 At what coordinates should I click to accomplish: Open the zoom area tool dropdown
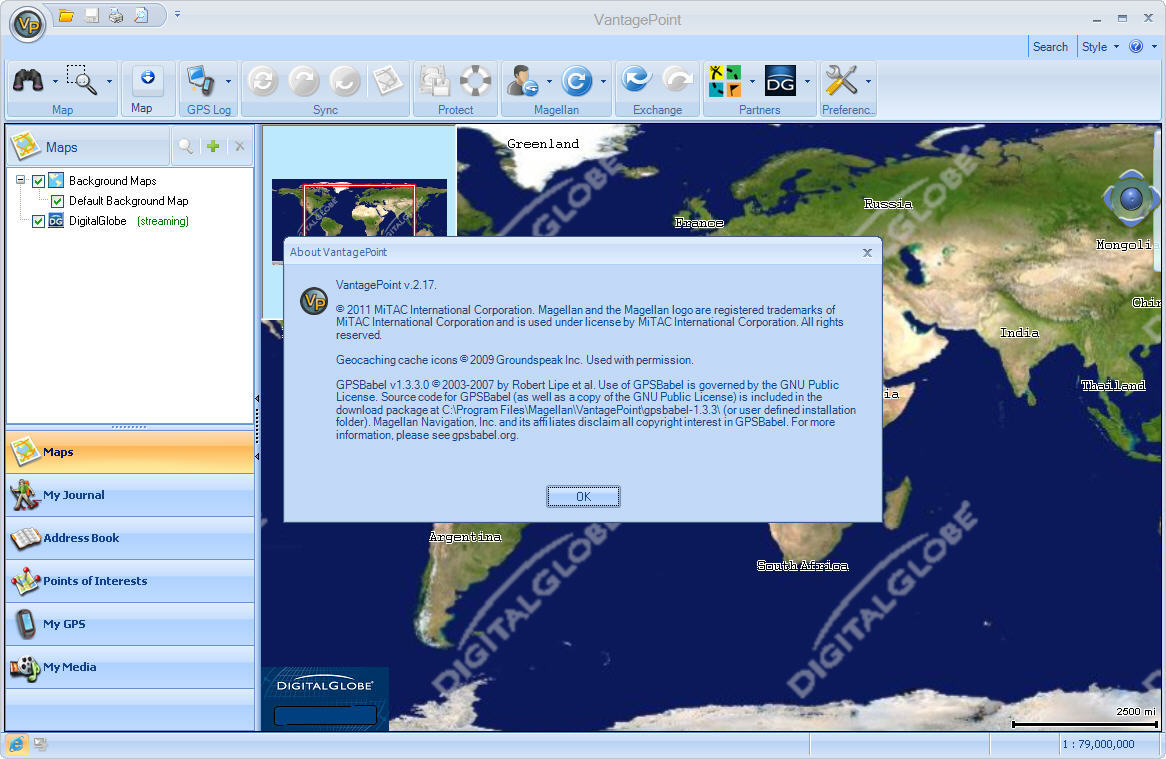(x=109, y=82)
